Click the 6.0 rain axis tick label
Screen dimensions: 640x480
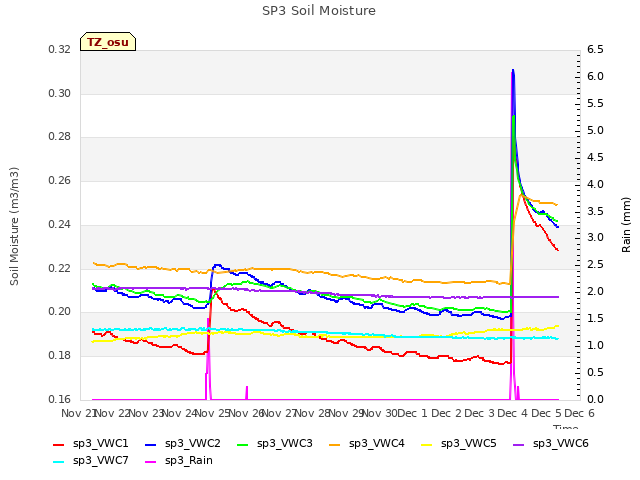click(595, 77)
